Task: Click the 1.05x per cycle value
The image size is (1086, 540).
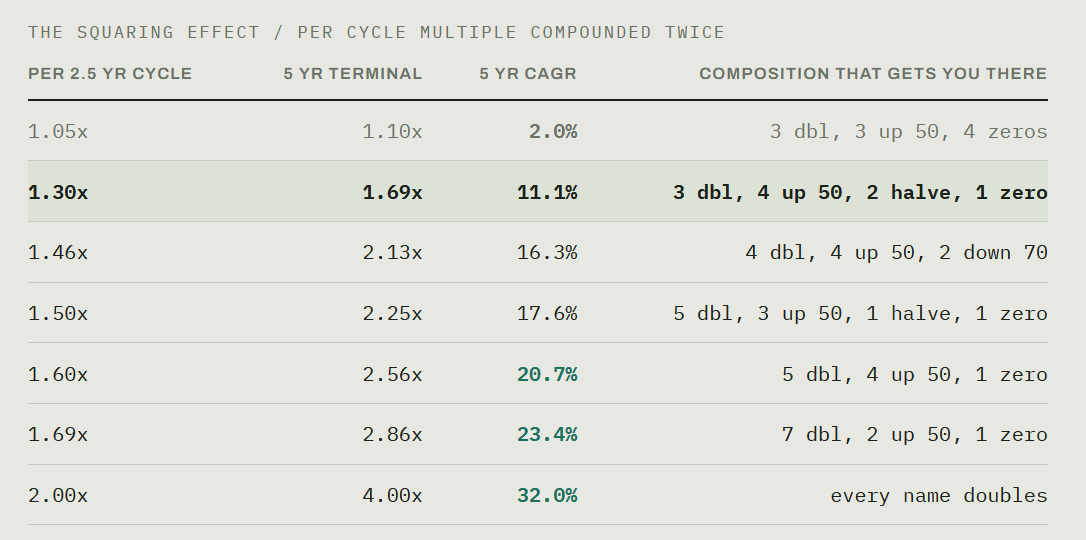Action: 58,132
